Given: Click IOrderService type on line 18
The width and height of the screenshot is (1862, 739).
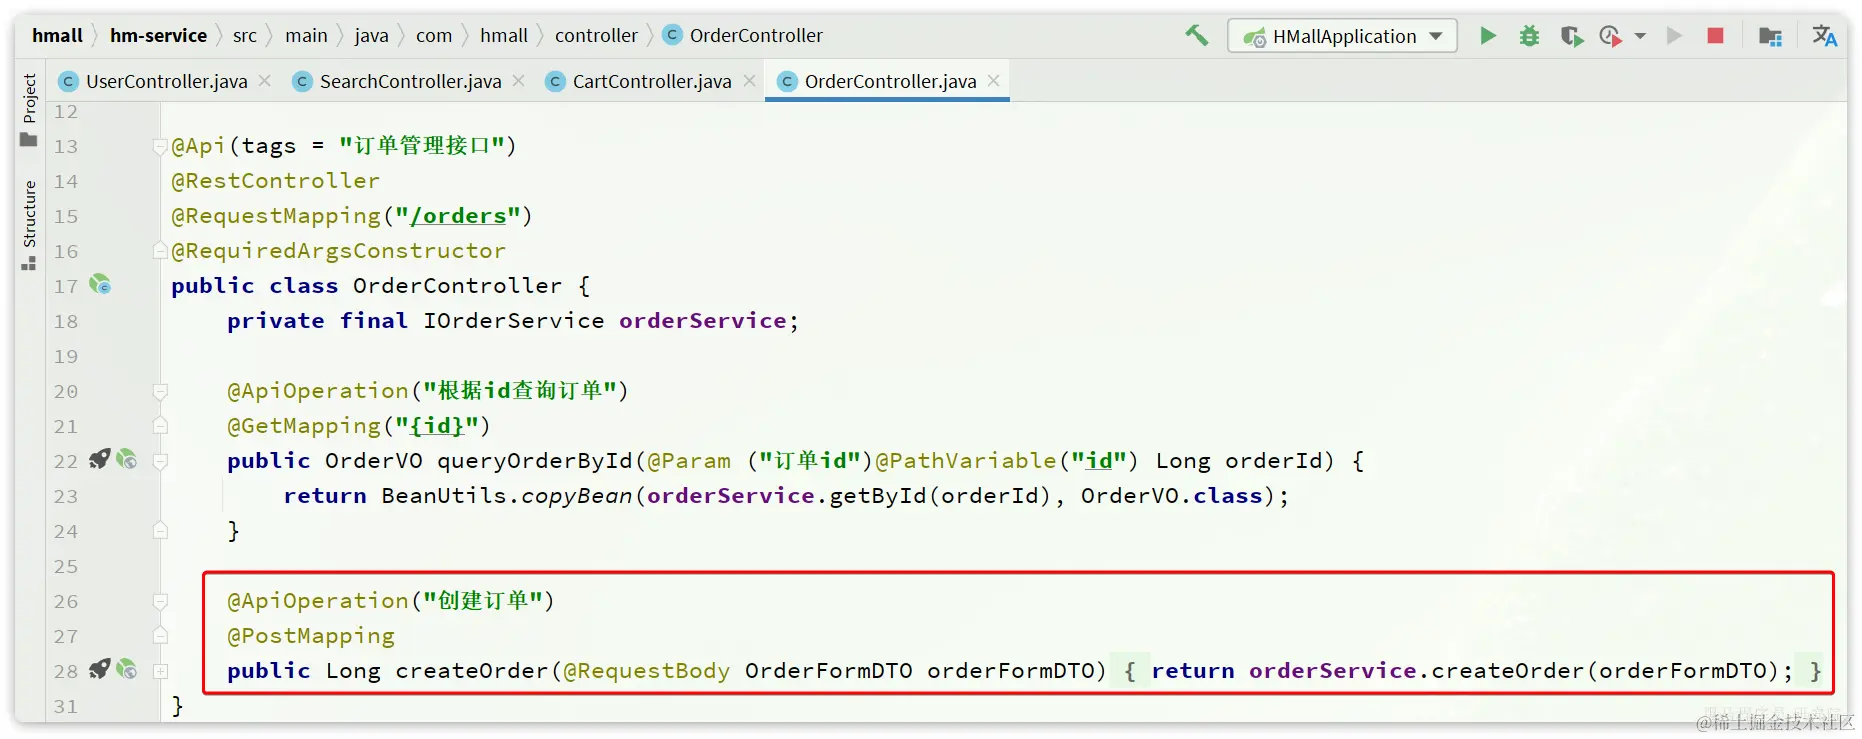Looking at the screenshot, I should 513,321.
